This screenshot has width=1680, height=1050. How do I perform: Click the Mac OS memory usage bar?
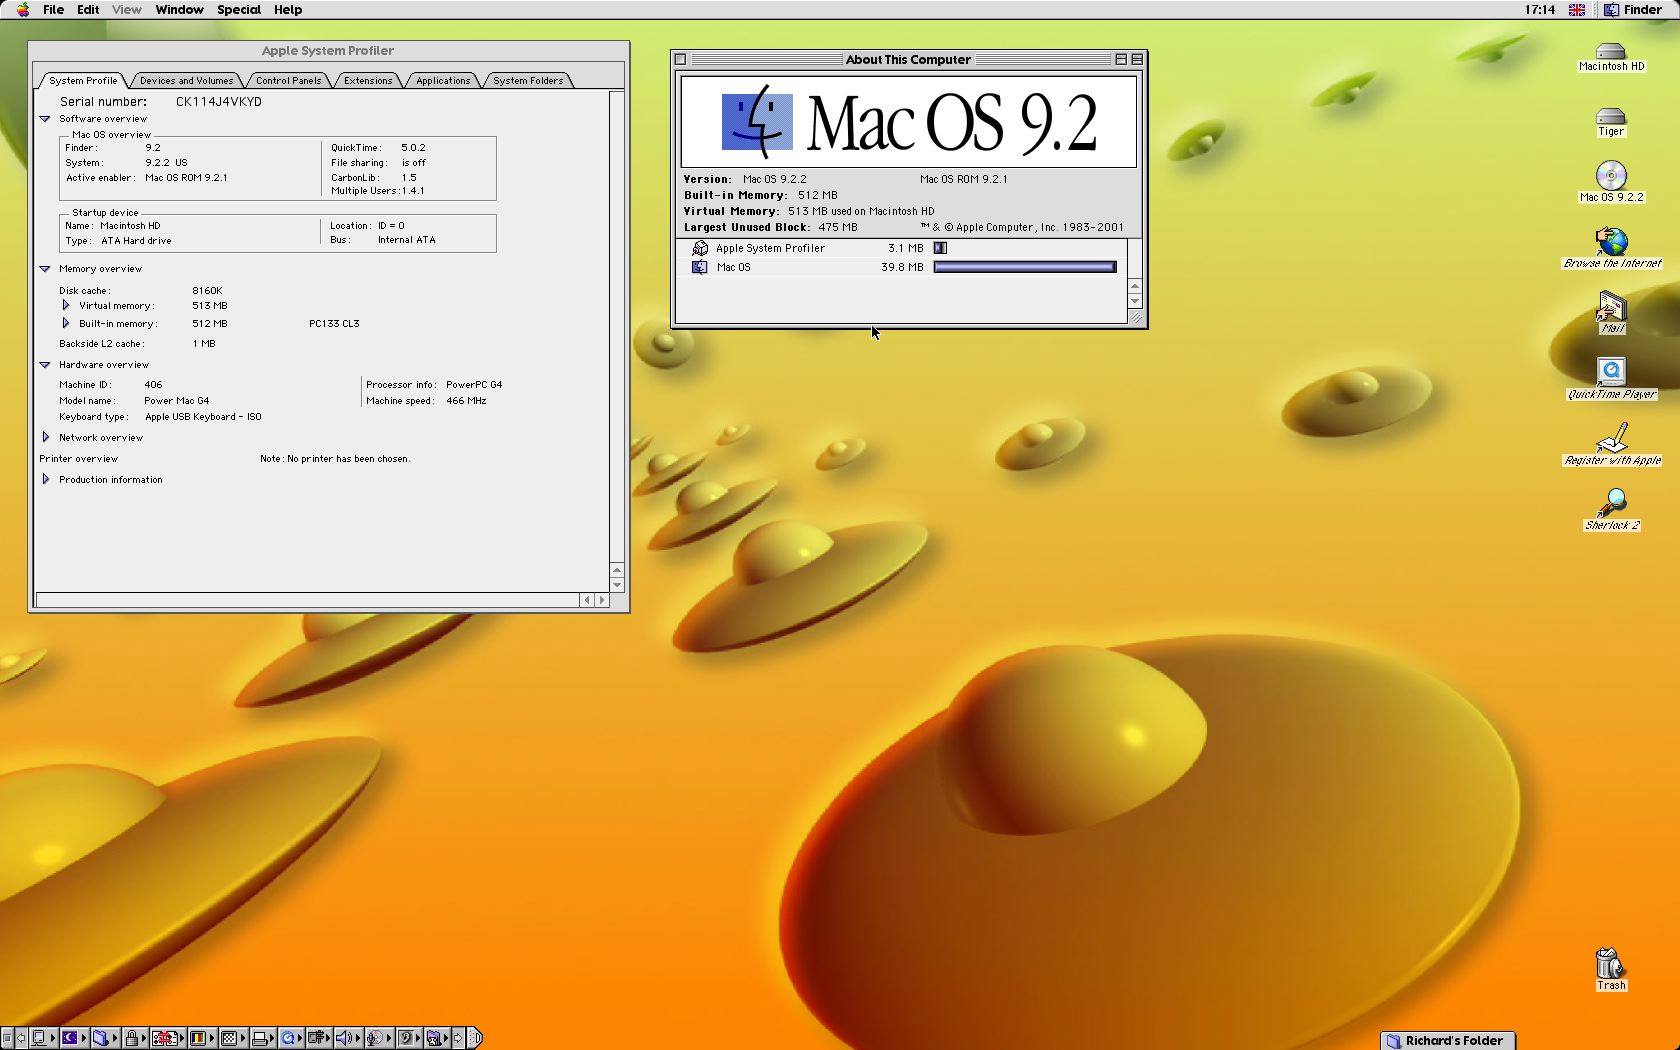(x=1025, y=267)
